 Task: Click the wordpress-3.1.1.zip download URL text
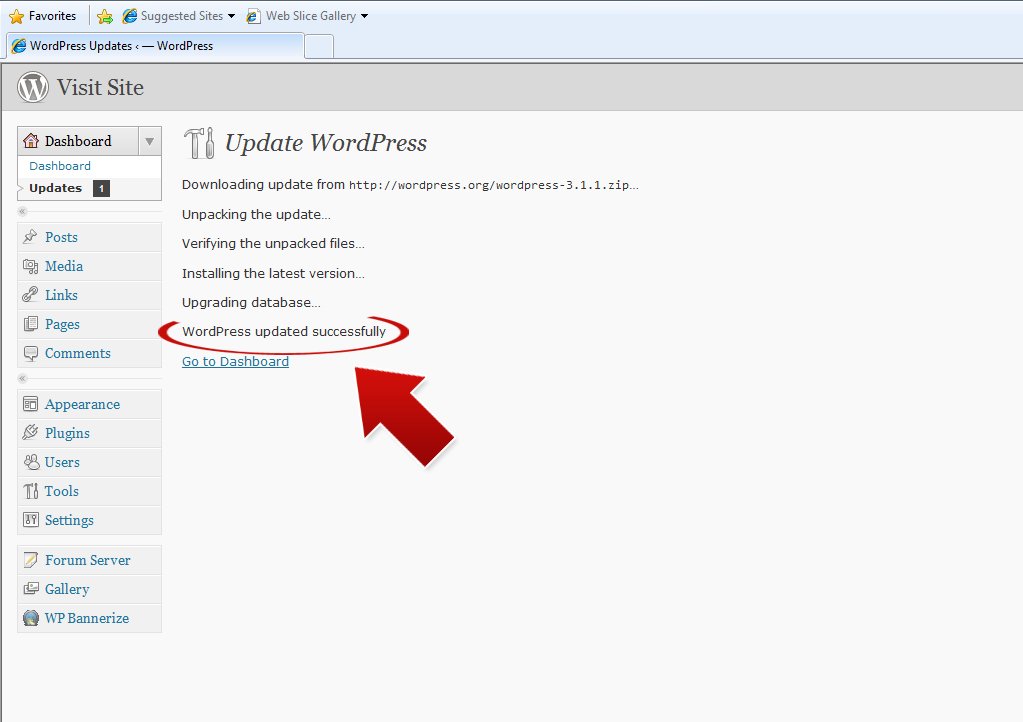tap(489, 185)
